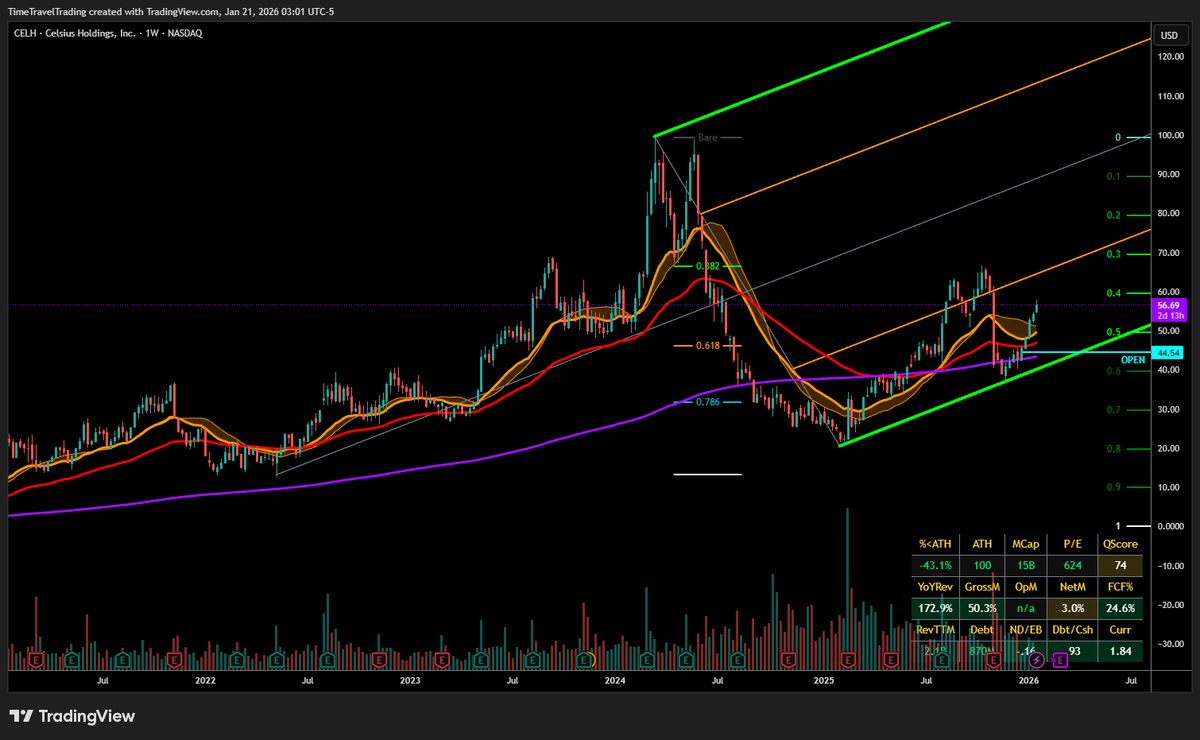The width and height of the screenshot is (1200, 740).
Task: Click the 2023 time axis label
Action: [410, 680]
